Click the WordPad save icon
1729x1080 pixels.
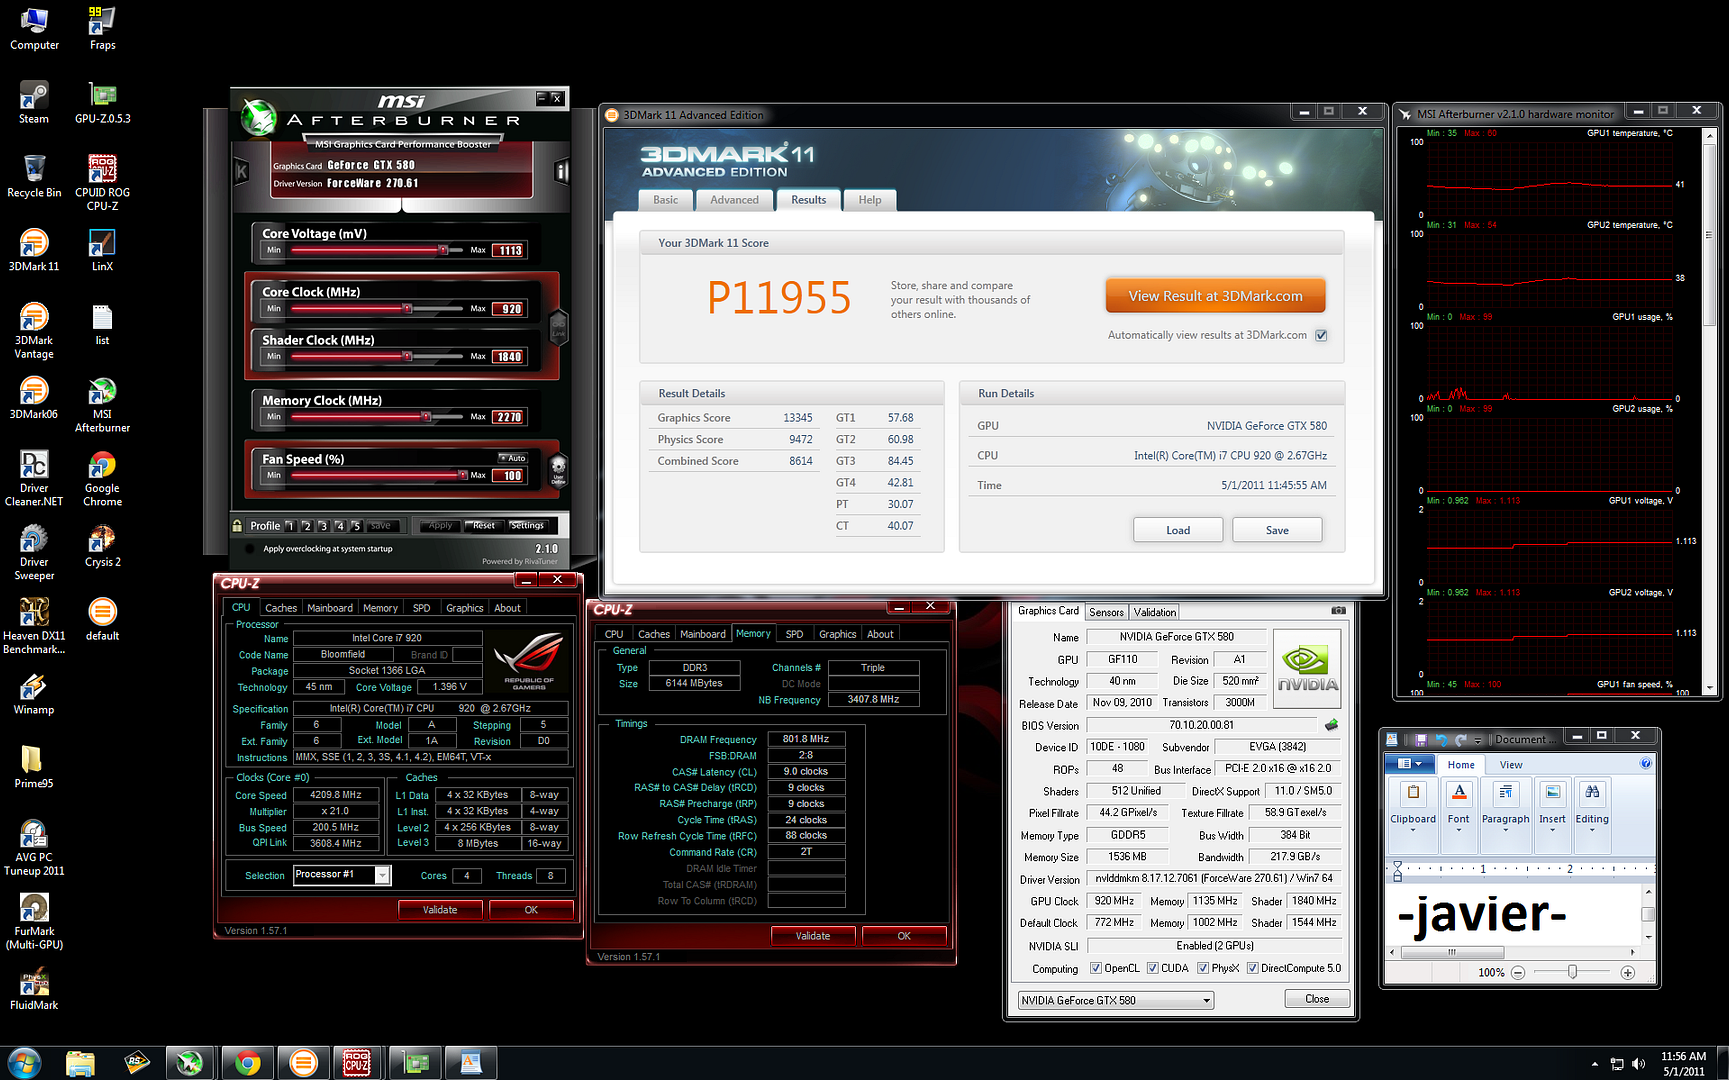click(1420, 740)
